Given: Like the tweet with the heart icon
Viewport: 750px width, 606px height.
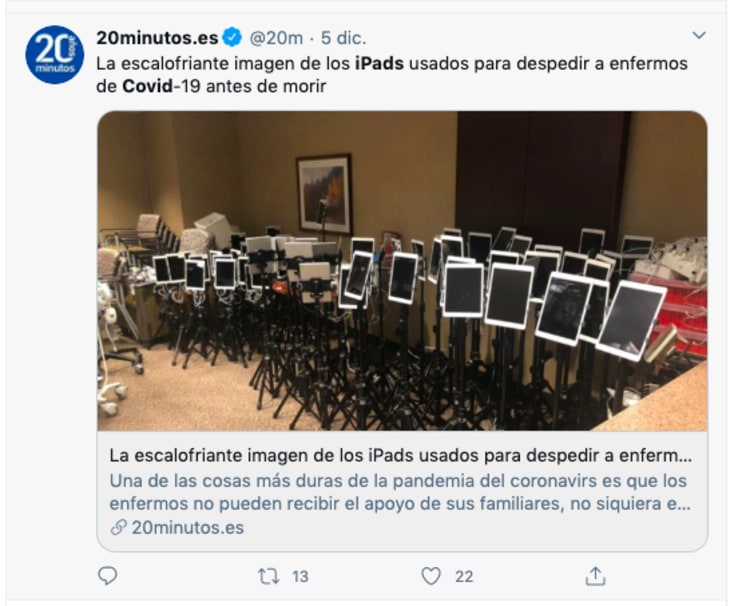Looking at the screenshot, I should (x=431, y=576).
